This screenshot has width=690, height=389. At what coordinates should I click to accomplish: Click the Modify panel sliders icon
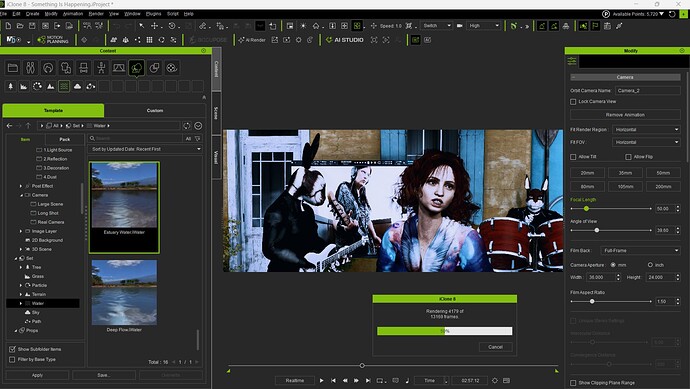[x=572, y=61]
